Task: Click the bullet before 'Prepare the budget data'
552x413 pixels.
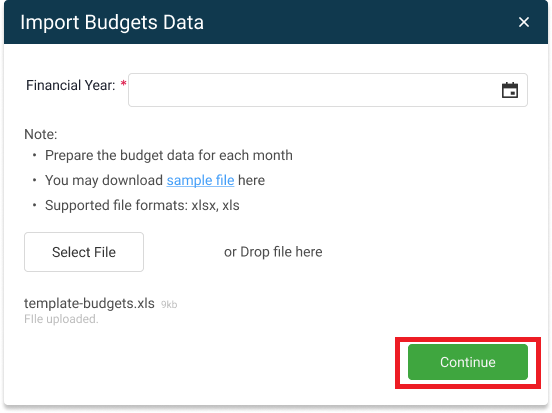Action: pos(34,155)
